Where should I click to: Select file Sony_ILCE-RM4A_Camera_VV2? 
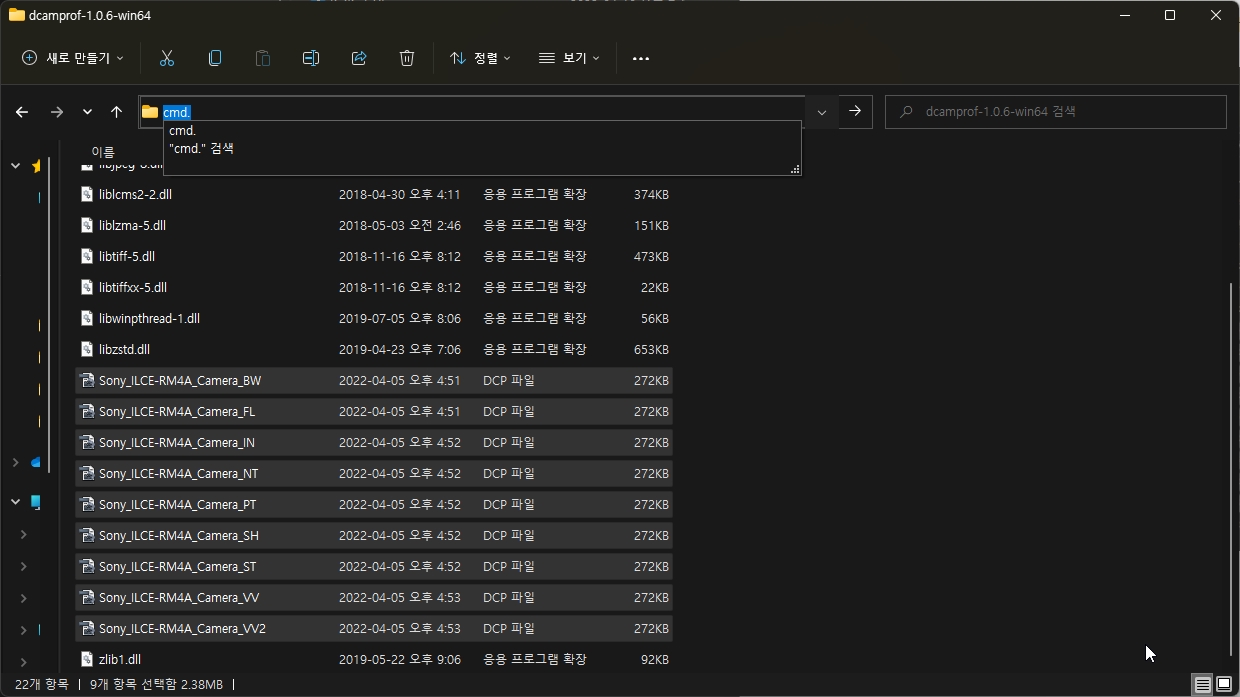pyautogui.click(x=374, y=629)
